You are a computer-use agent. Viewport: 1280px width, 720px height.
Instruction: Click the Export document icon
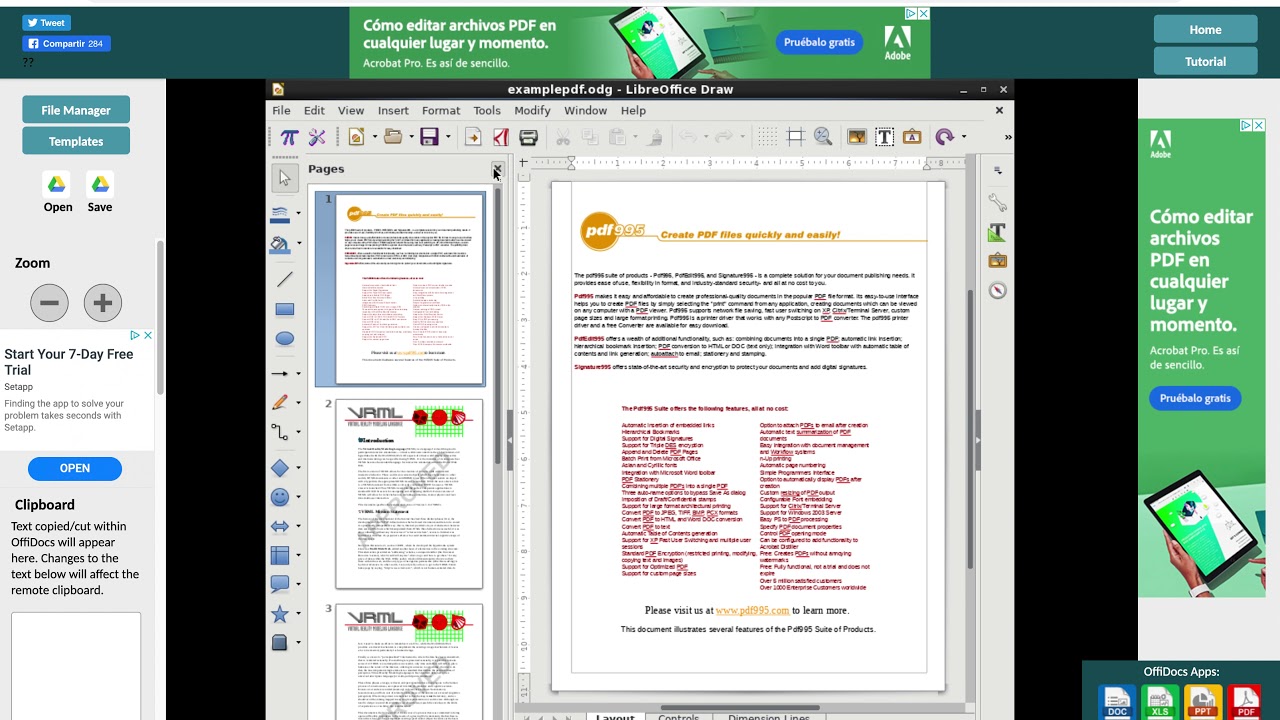(473, 137)
